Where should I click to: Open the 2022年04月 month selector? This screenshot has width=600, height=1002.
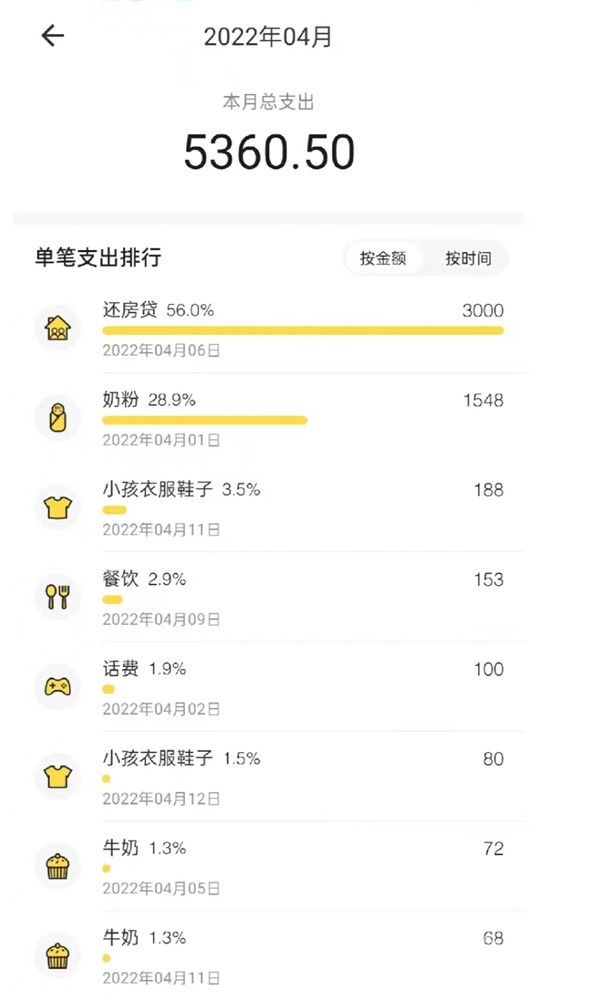tap(268, 37)
